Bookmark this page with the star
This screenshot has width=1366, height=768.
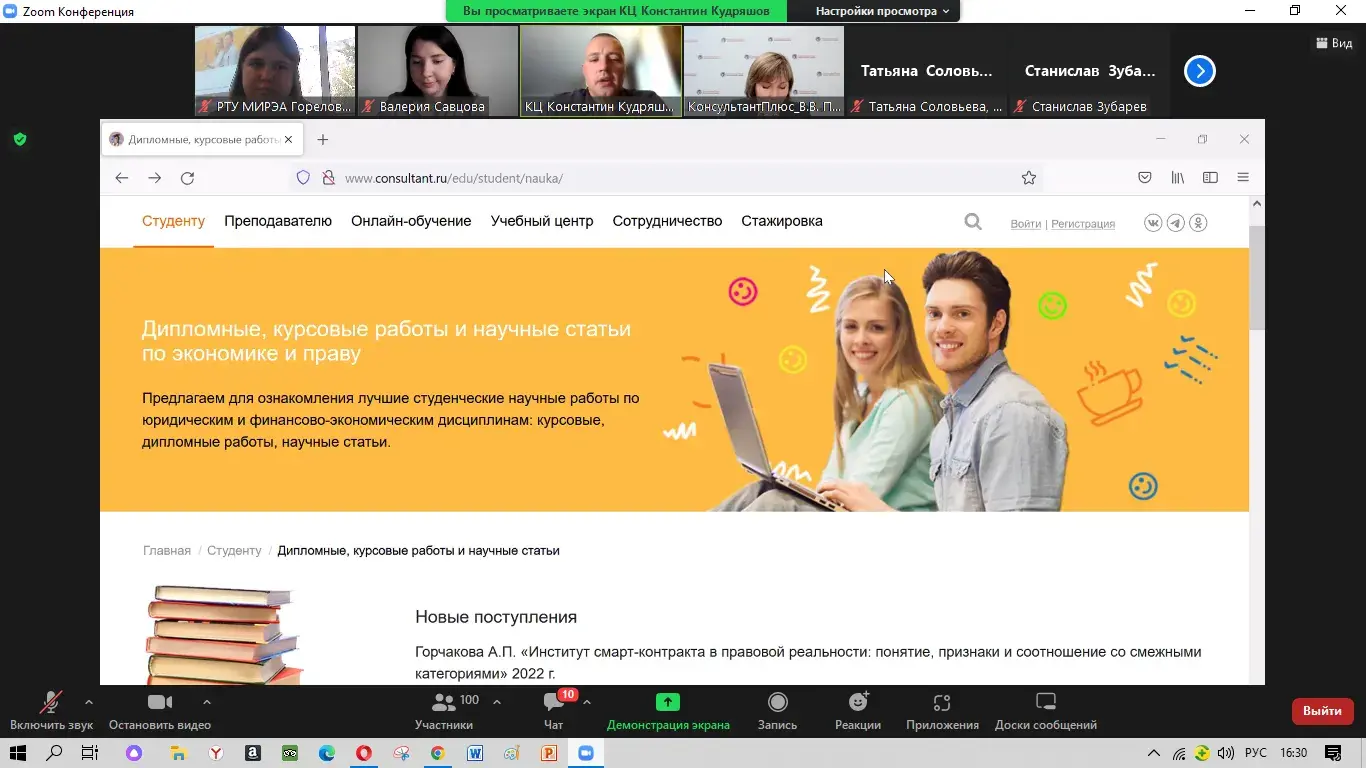1029,178
